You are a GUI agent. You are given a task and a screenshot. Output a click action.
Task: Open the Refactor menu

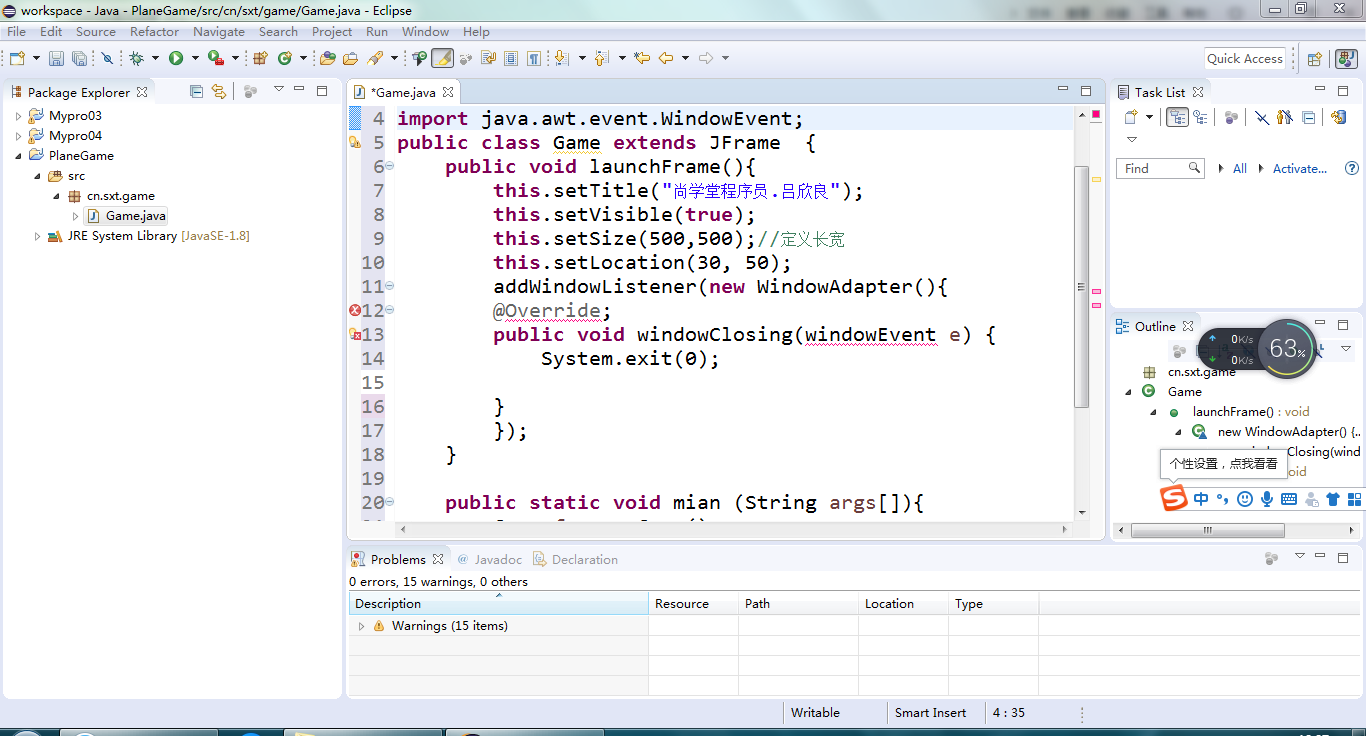pos(154,32)
